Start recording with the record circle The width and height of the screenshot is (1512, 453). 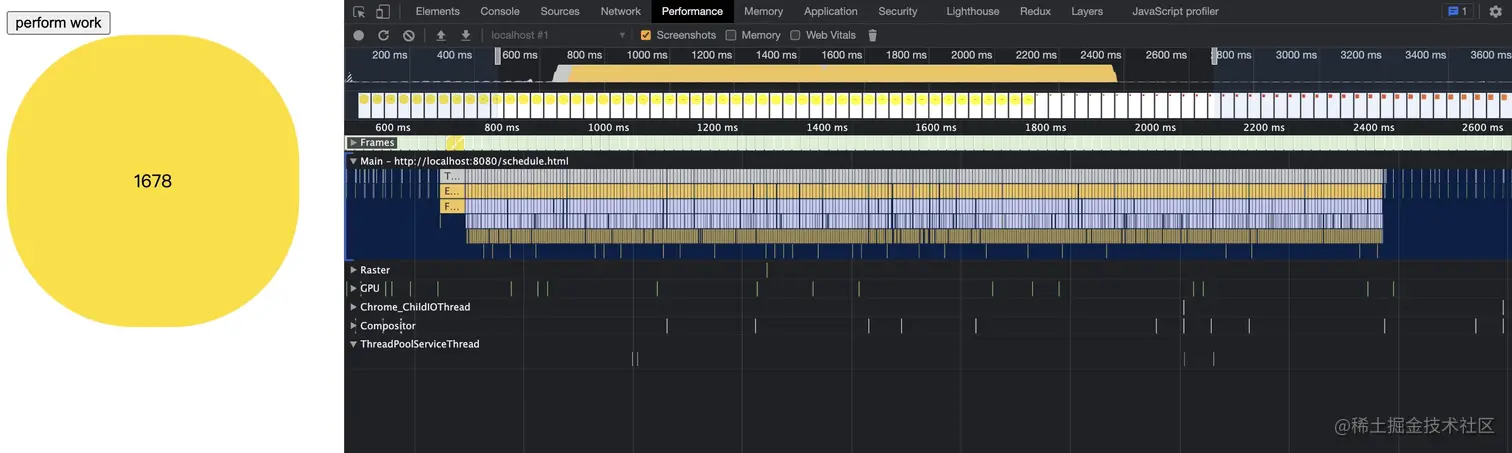pos(359,35)
